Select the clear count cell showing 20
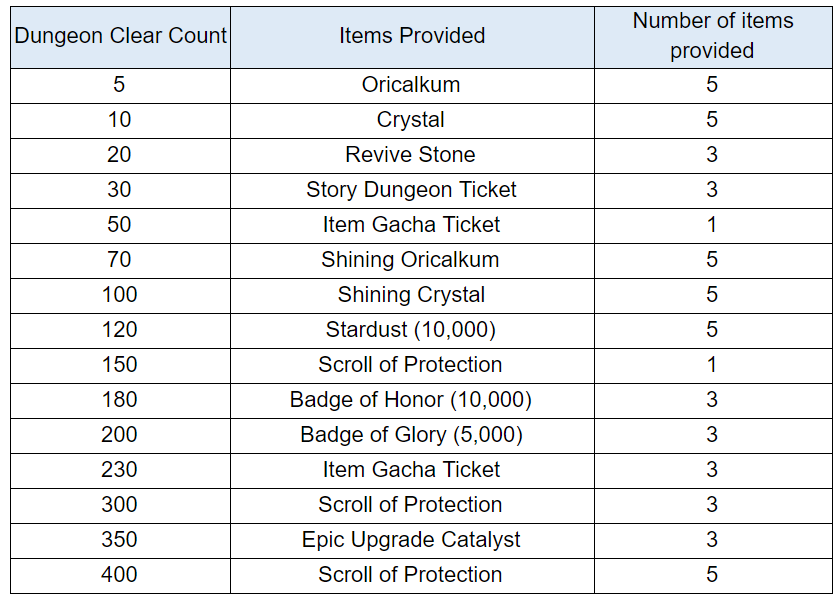839x601 pixels. point(120,155)
